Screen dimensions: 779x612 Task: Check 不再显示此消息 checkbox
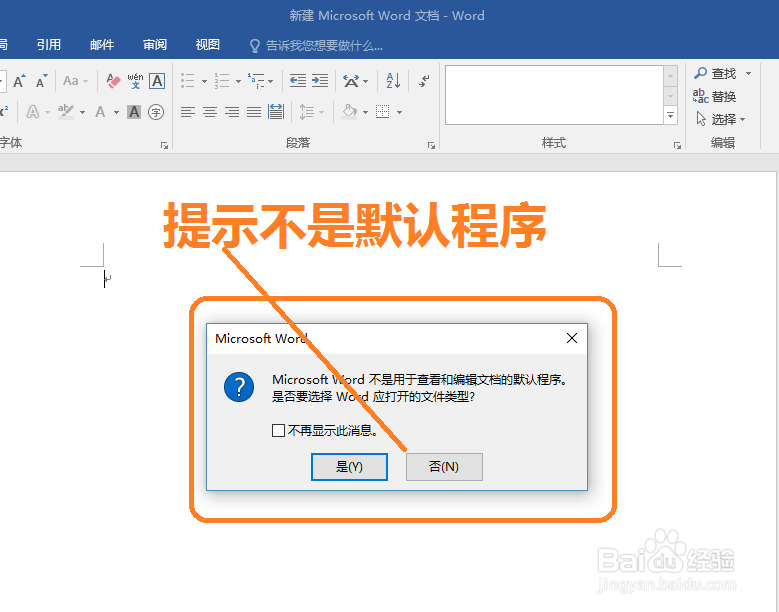coord(278,430)
